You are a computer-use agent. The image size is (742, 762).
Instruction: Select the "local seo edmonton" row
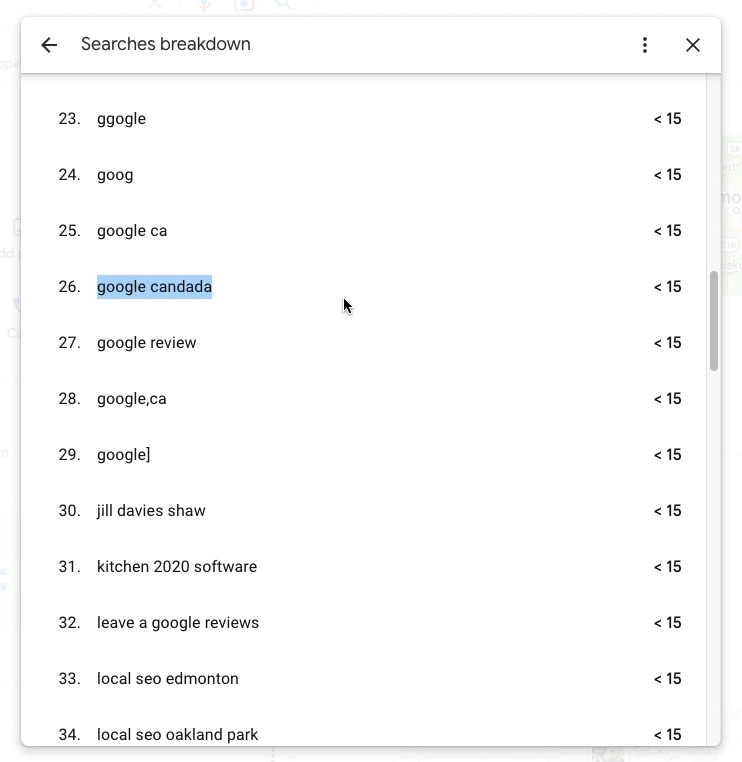[x=168, y=679]
